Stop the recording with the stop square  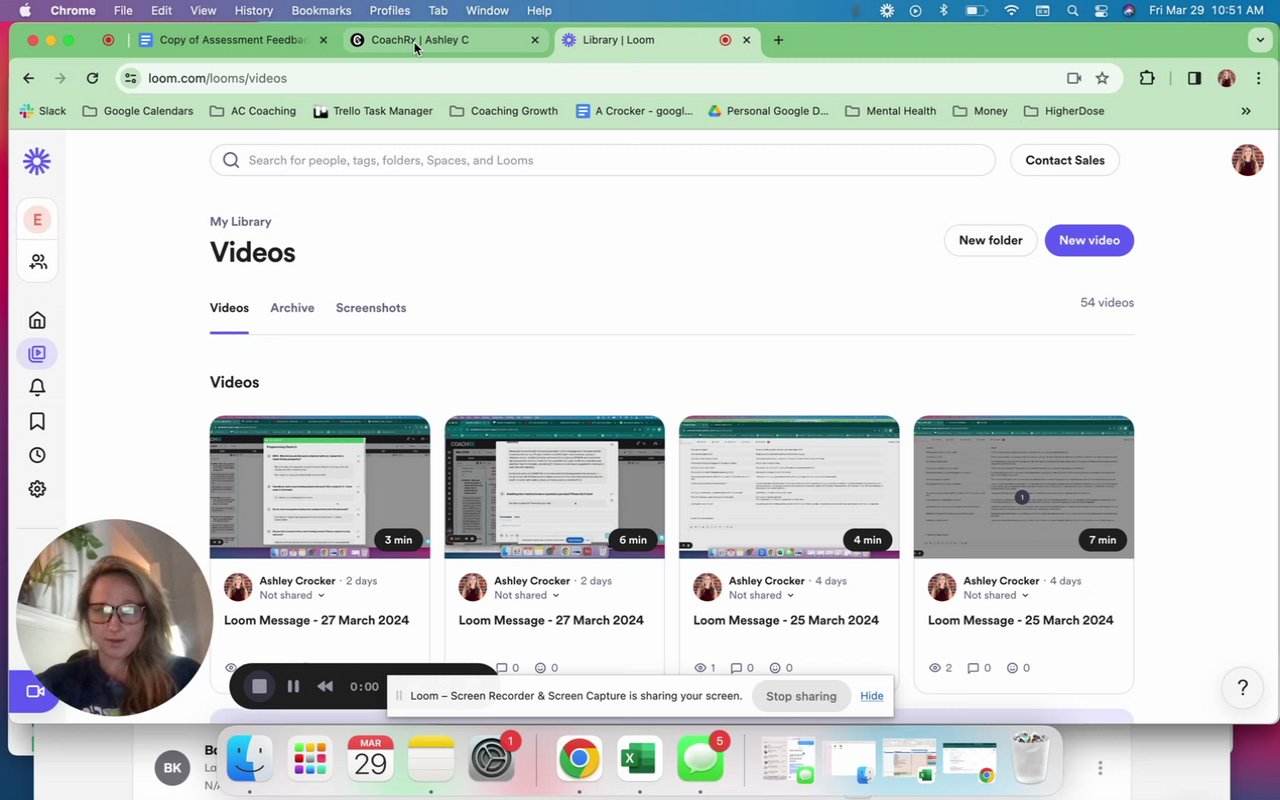point(259,686)
